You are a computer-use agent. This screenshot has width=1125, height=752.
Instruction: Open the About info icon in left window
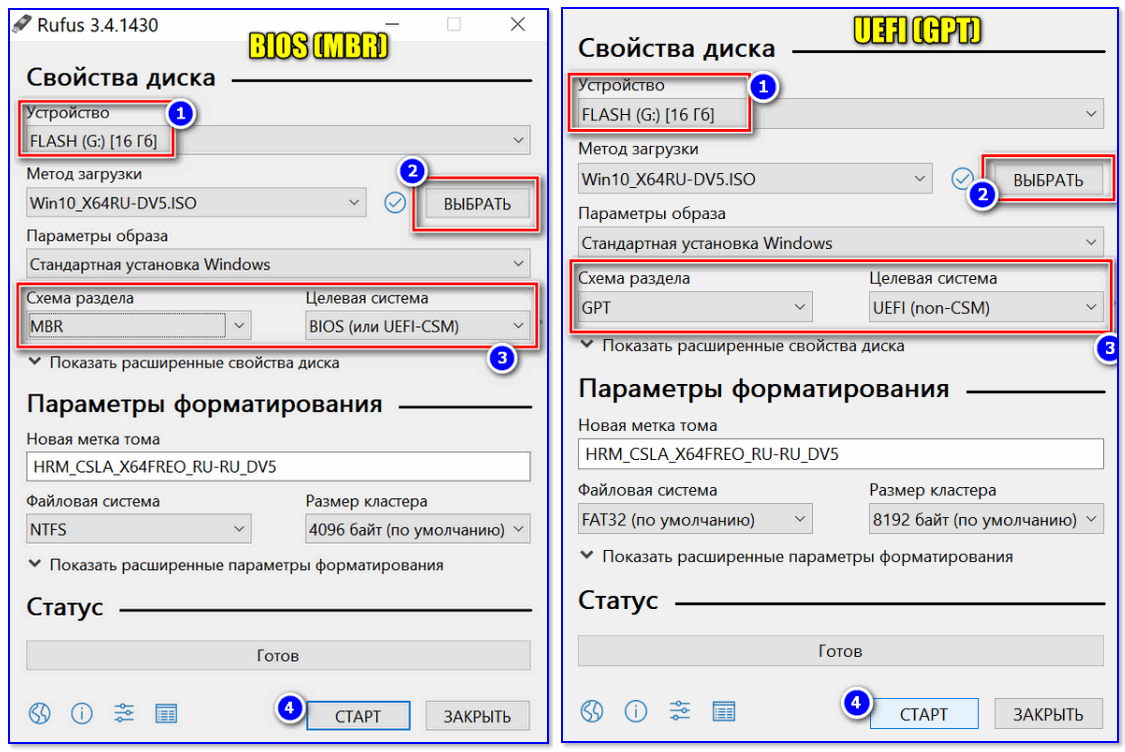pyautogui.click(x=82, y=713)
